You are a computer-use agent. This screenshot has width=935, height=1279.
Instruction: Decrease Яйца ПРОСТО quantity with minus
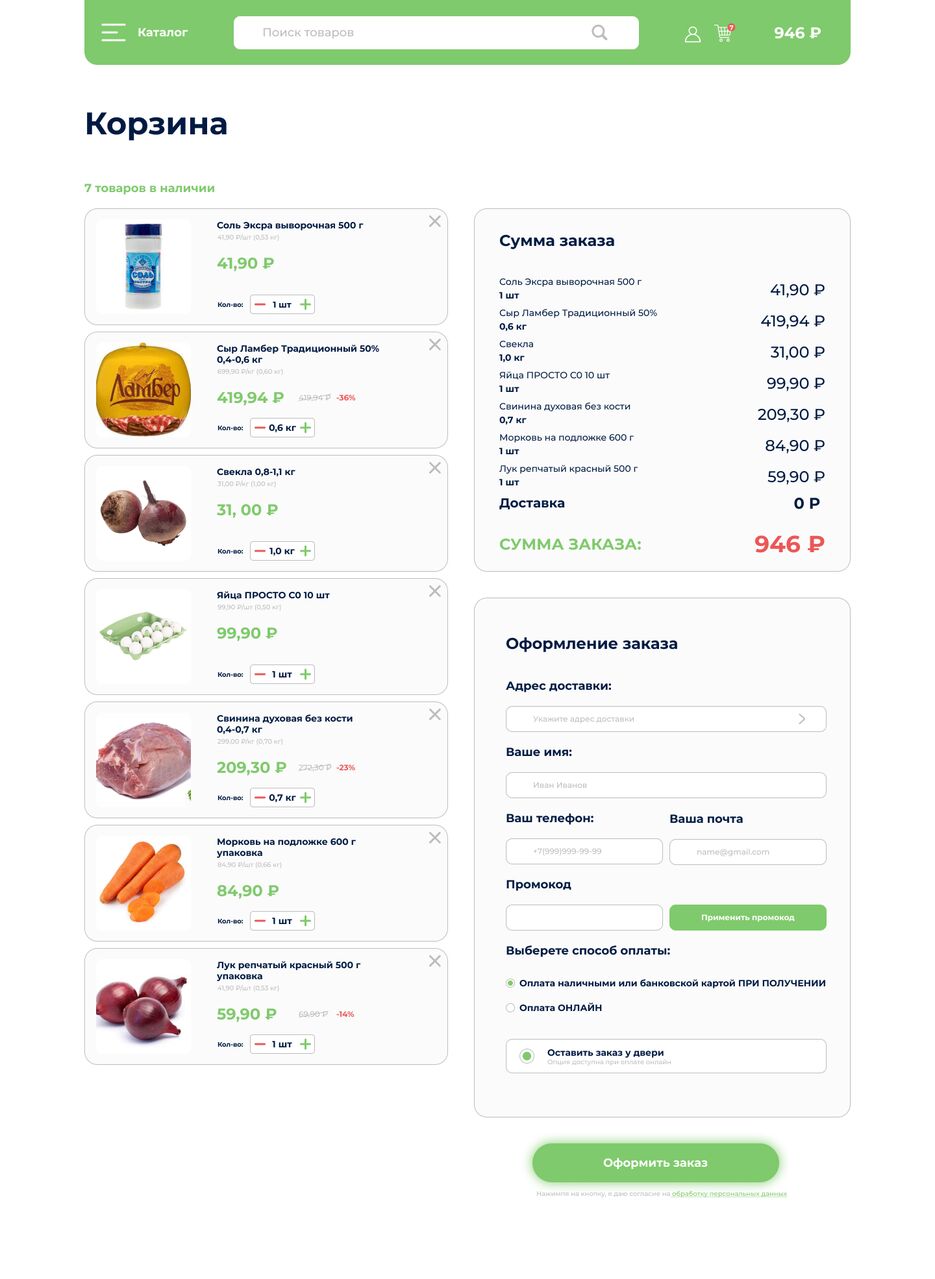(260, 674)
